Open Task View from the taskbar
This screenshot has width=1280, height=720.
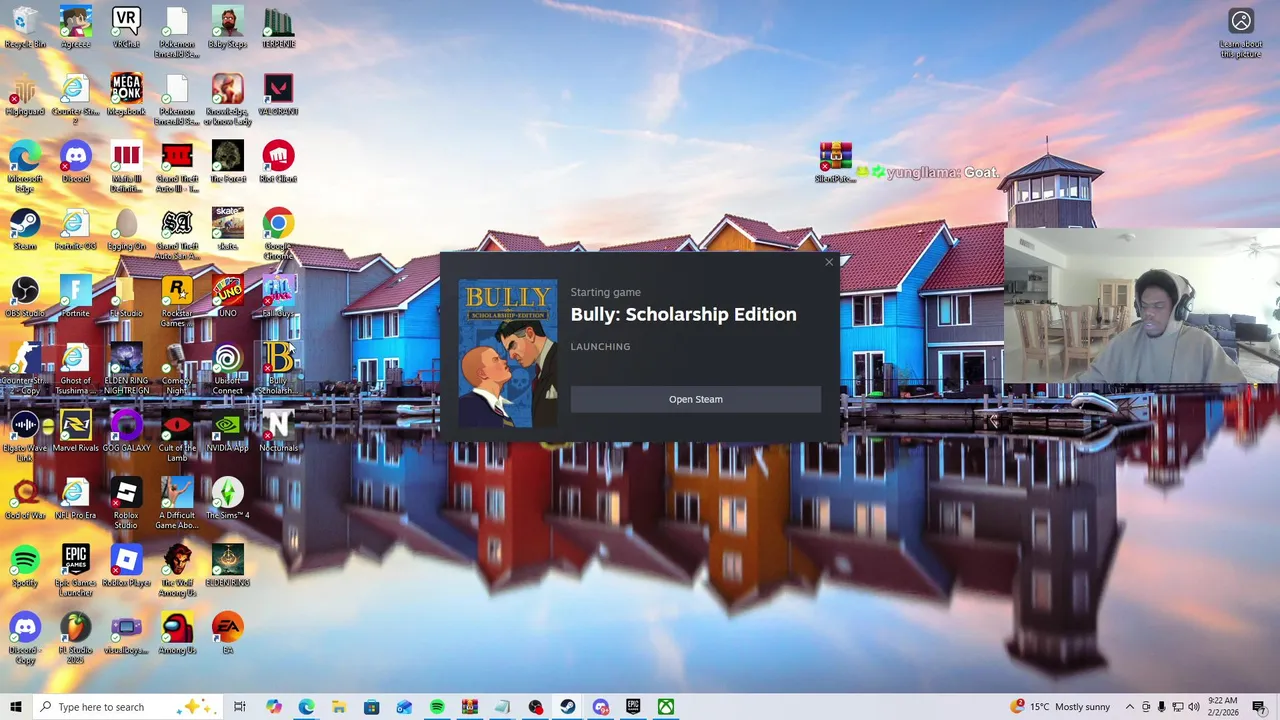pyautogui.click(x=240, y=707)
